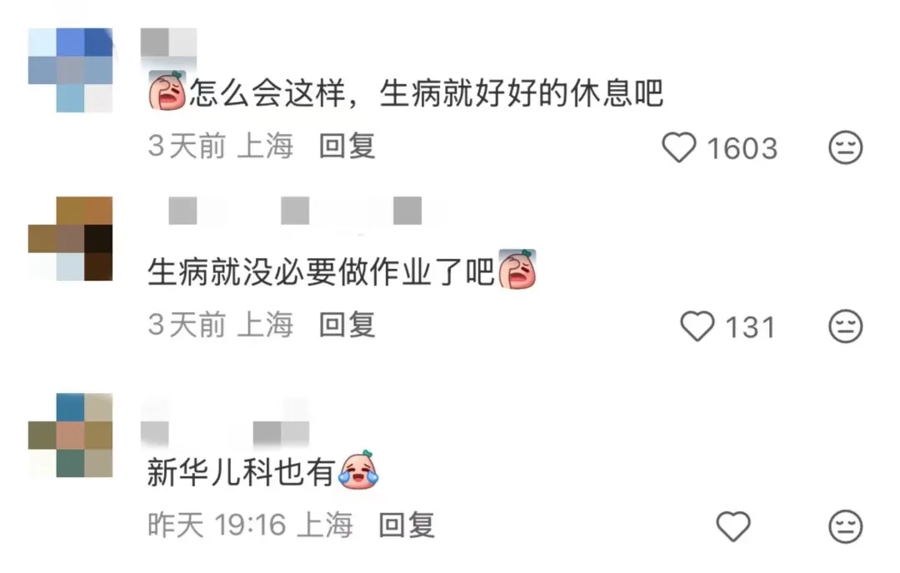This screenshot has height=573, width=900.
Task: Like the comment '新华儿科也有'
Action: [734, 526]
